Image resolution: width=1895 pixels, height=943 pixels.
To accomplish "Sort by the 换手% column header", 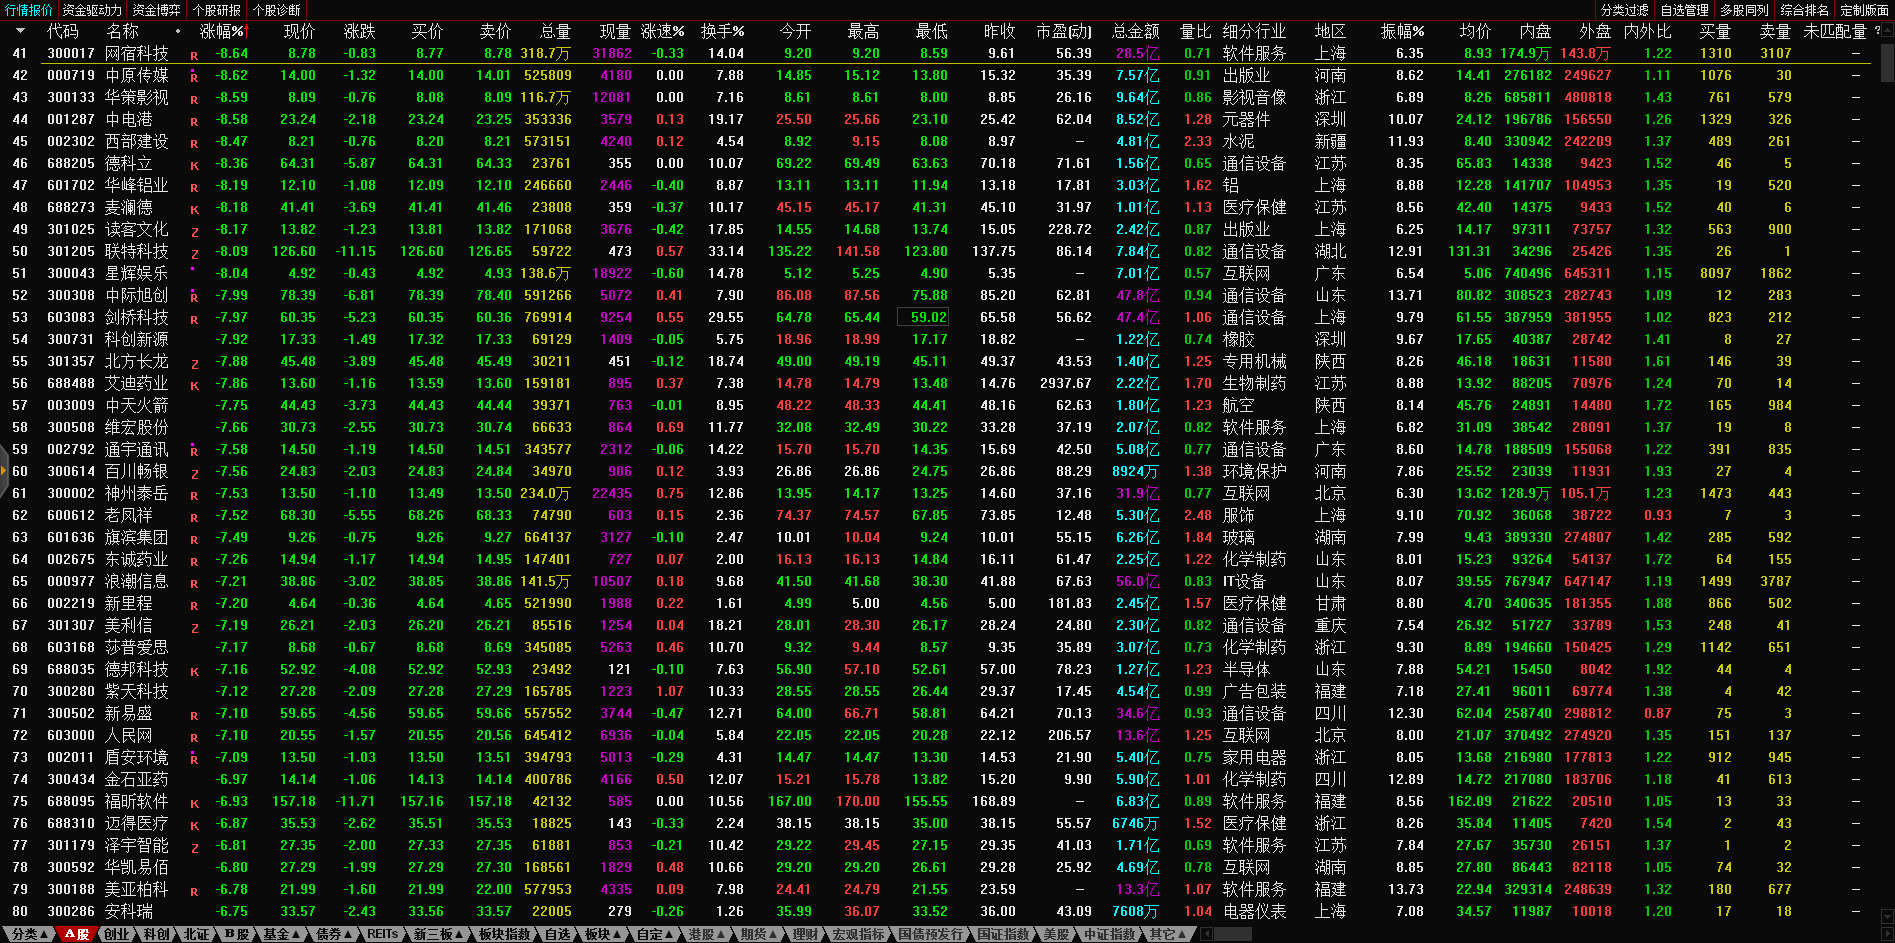I will click(722, 31).
